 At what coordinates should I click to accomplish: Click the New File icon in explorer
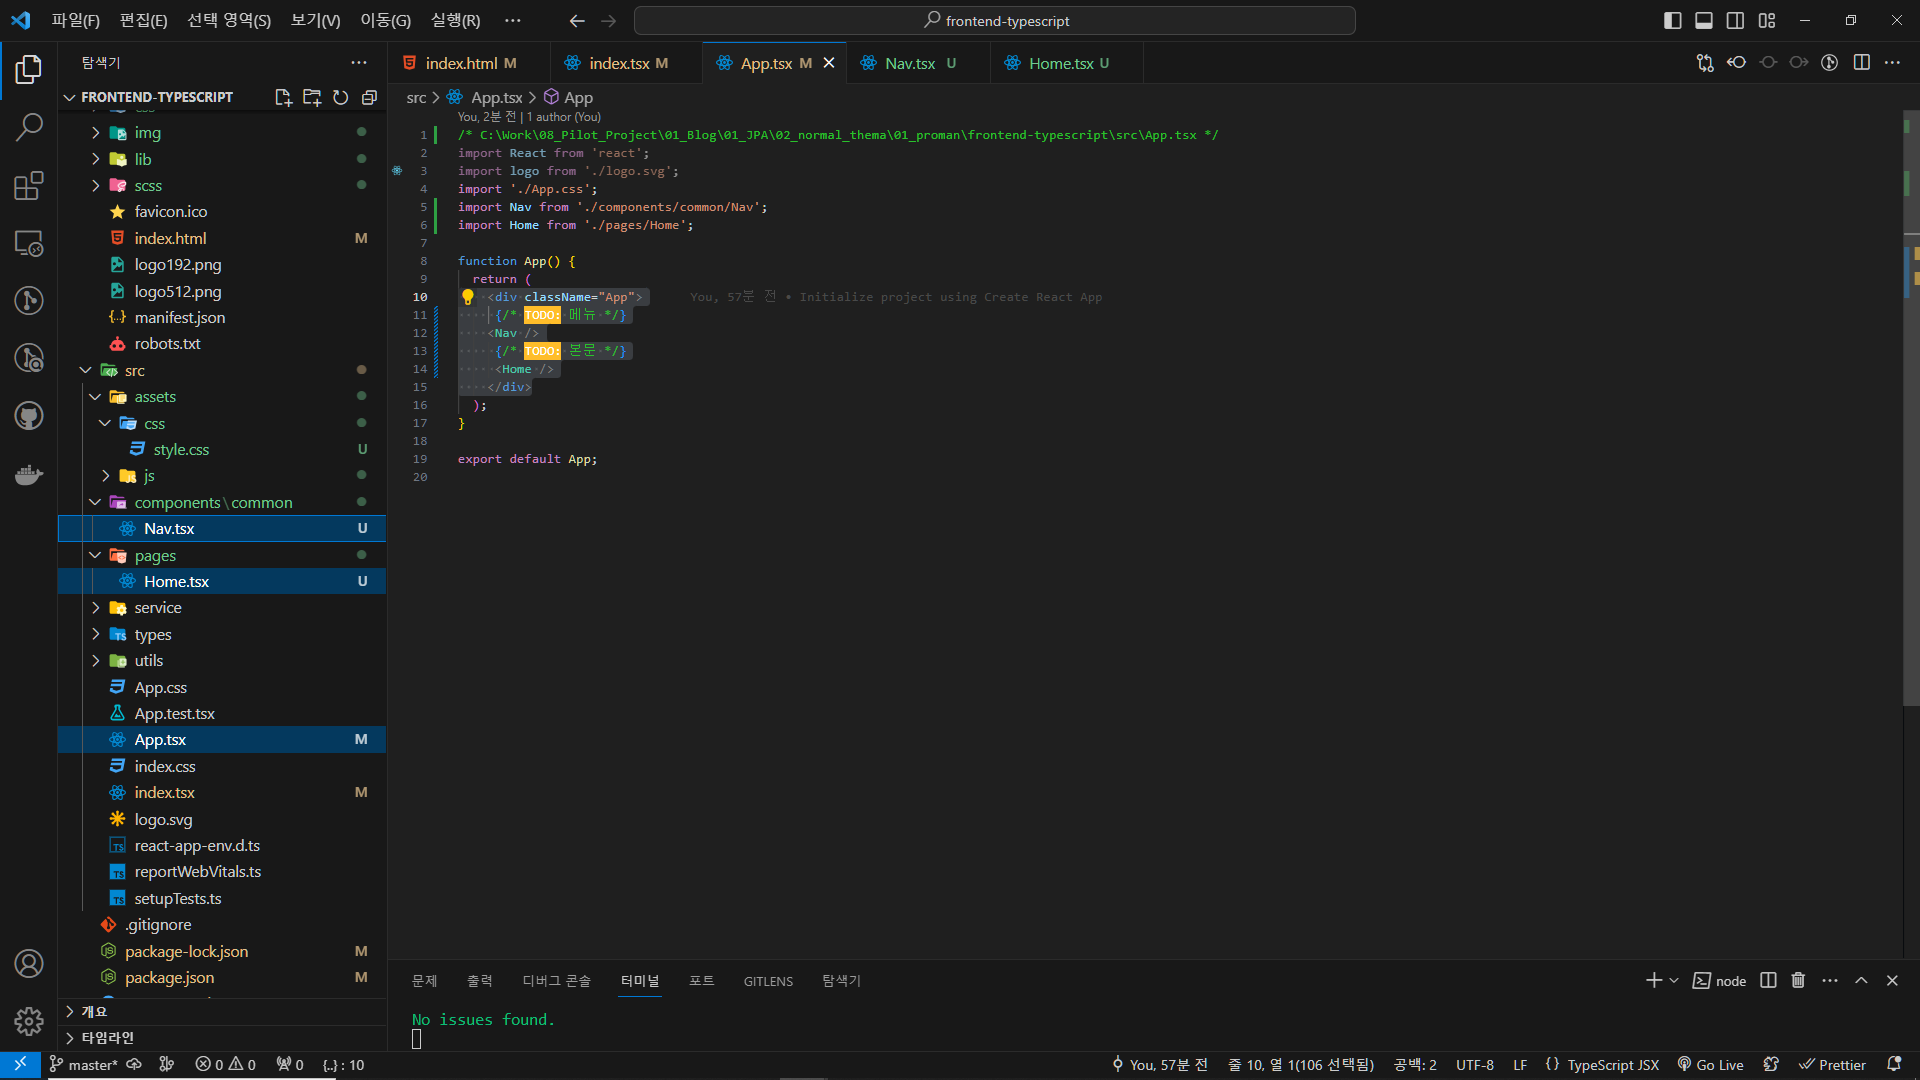pyautogui.click(x=283, y=97)
